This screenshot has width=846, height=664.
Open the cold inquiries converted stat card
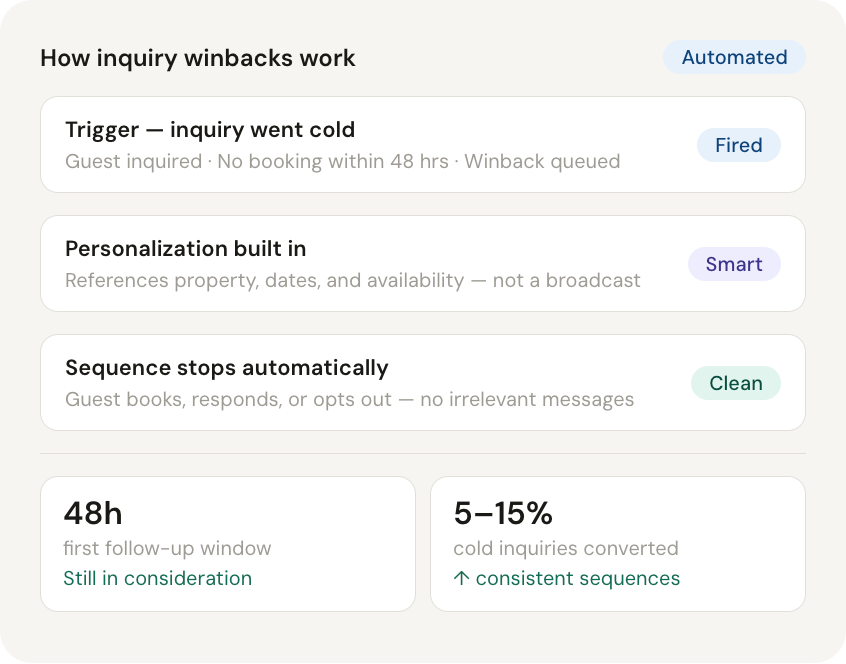point(617,543)
